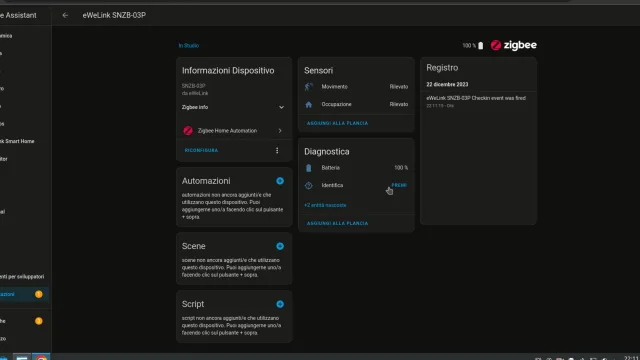Click the RICONFIGURA button
Viewport: 640px width, 360px height.
point(201,150)
